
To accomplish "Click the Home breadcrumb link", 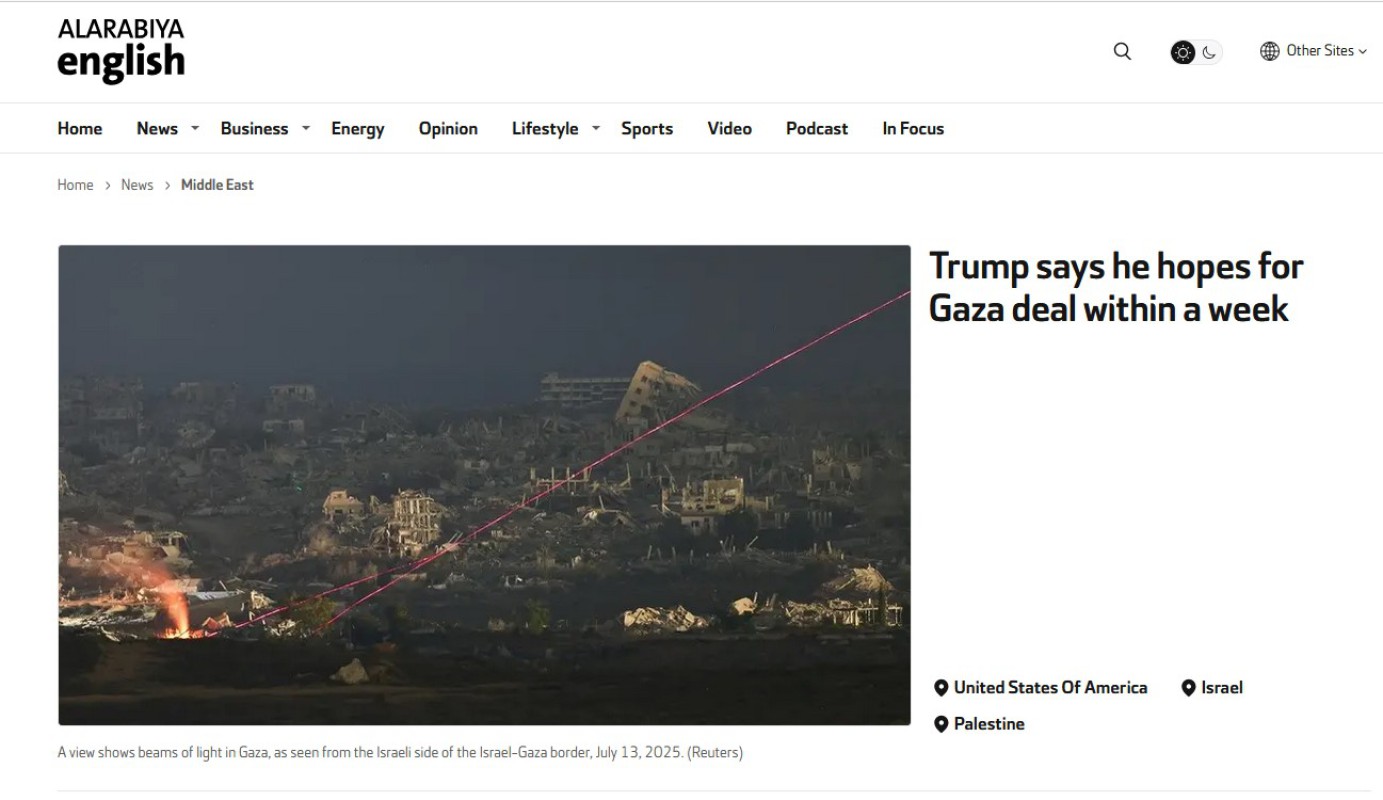I will [x=75, y=185].
